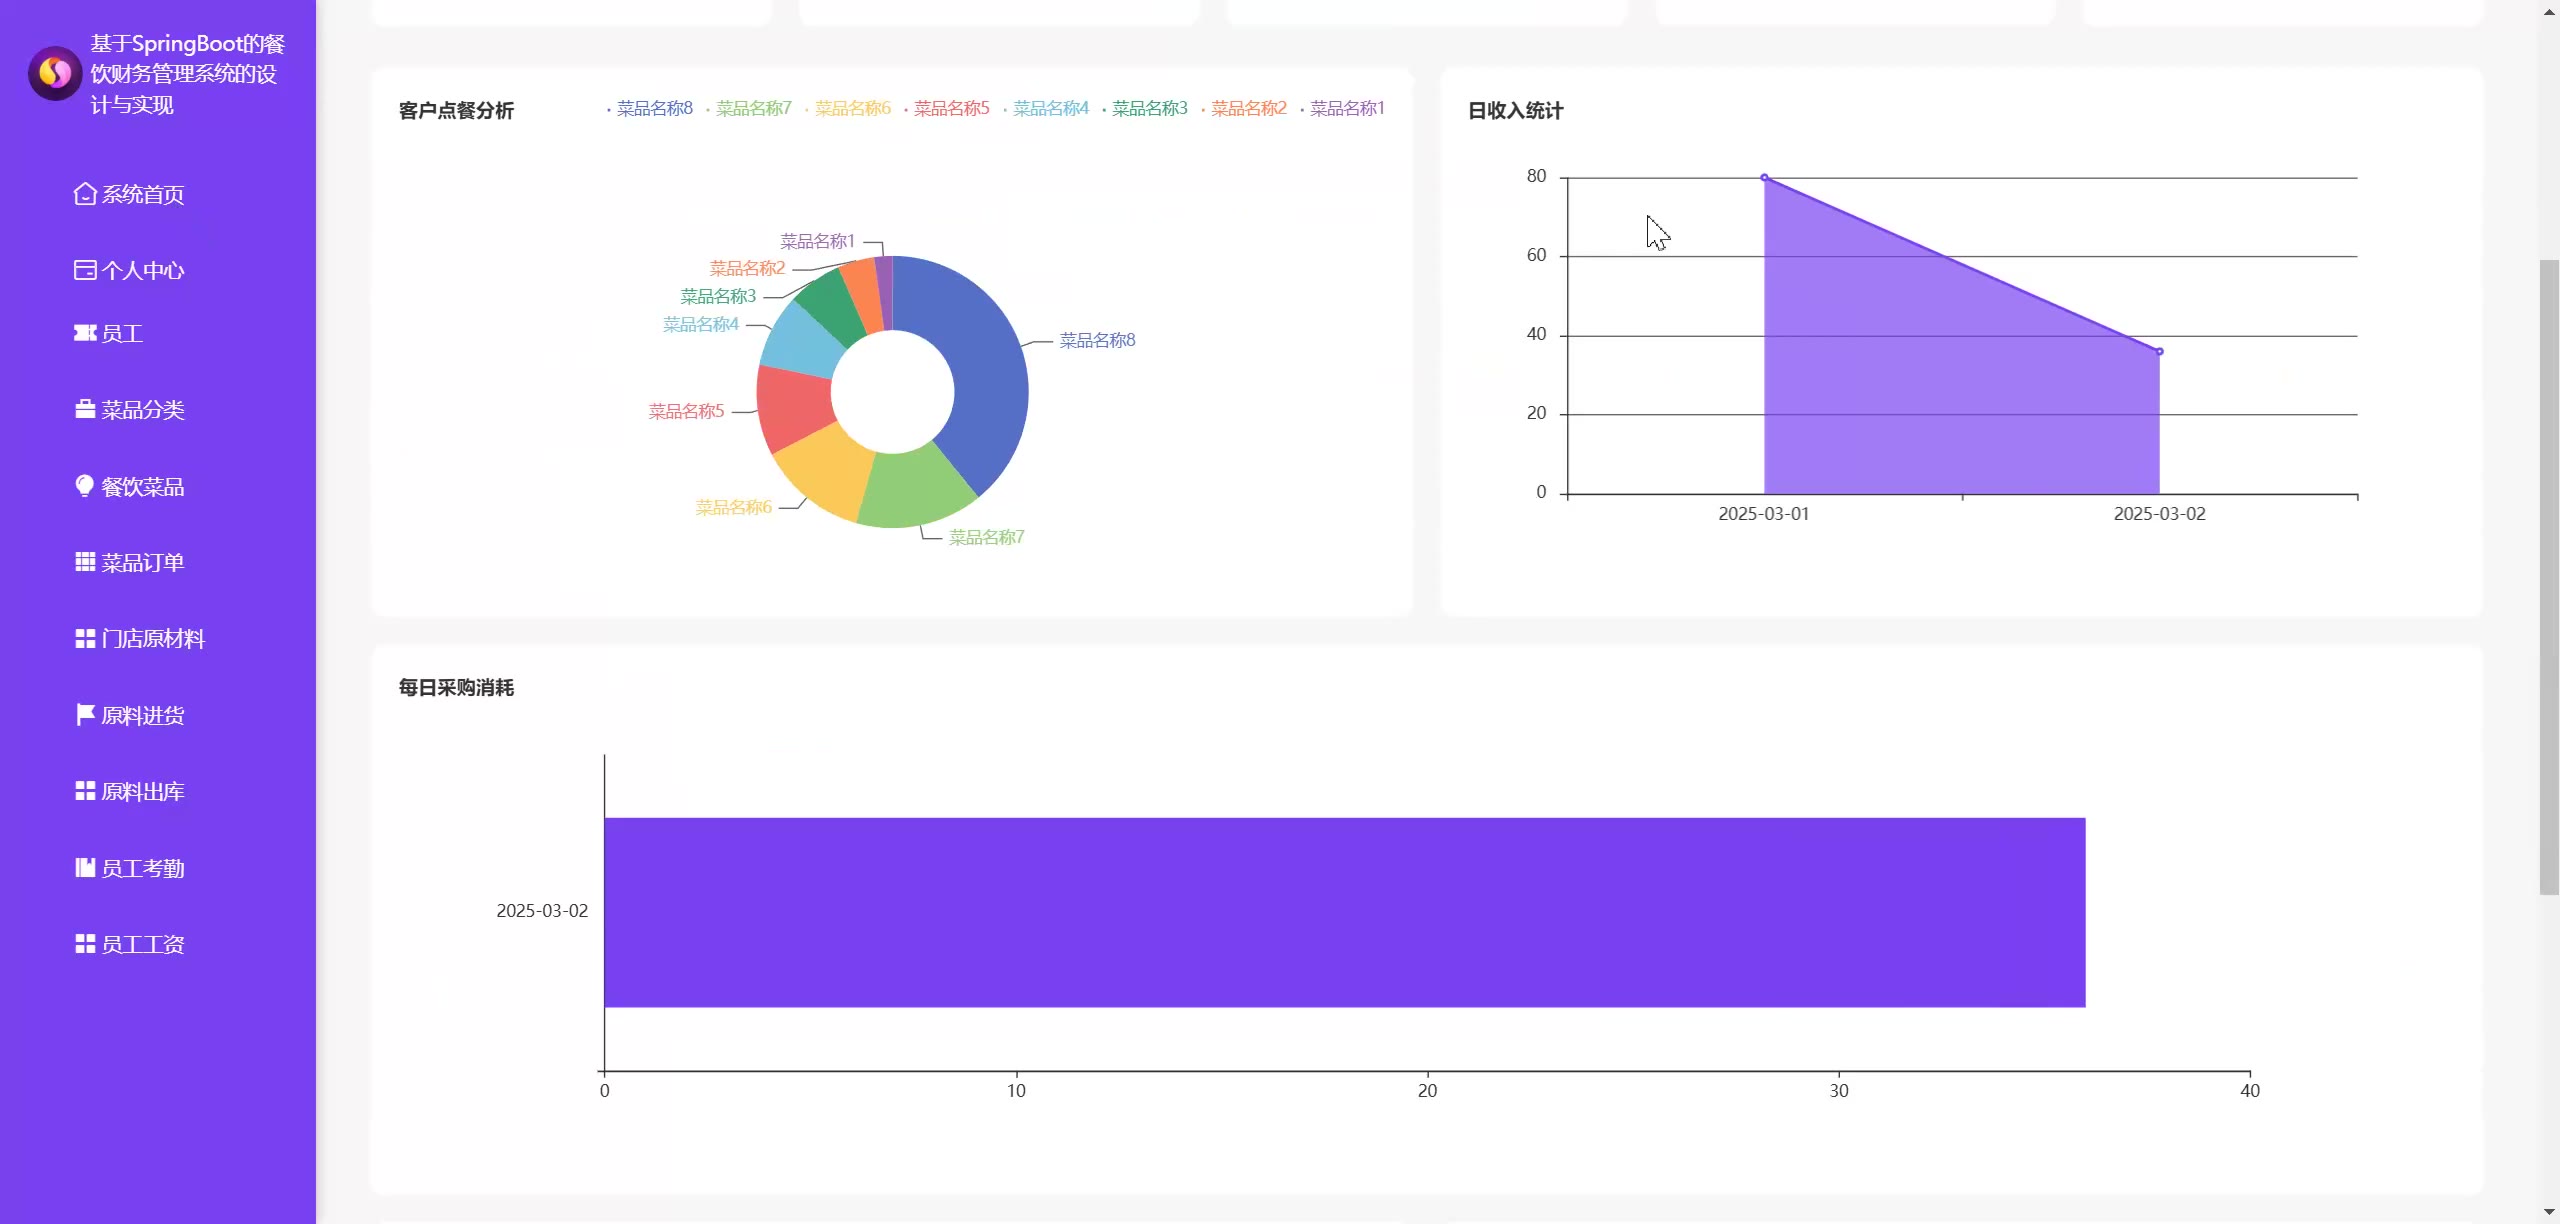Click the flag icon beside 原料进货
2560x1224 pixels.
click(x=85, y=715)
